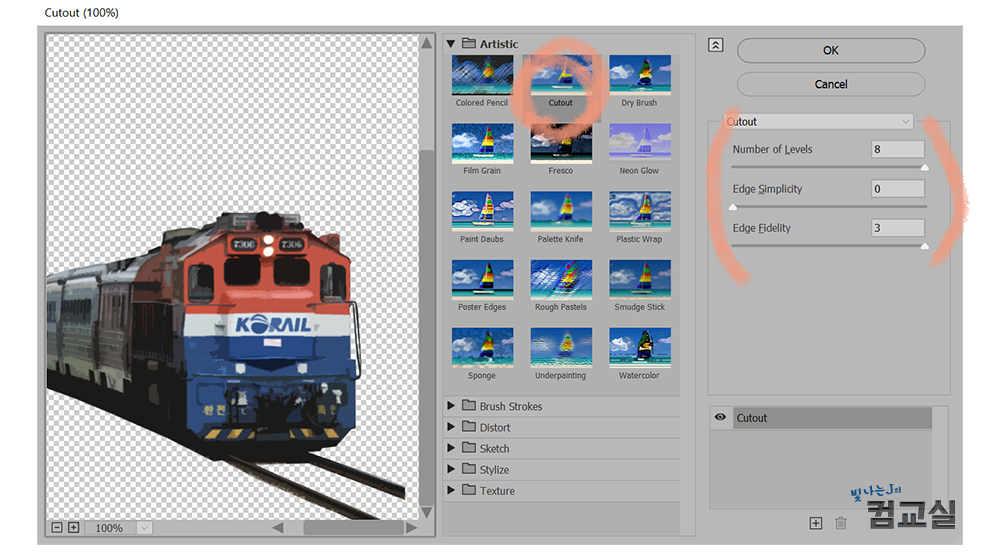Zoom out preview with minus button
Screen dimensions: 1000x553
pos(57,527)
